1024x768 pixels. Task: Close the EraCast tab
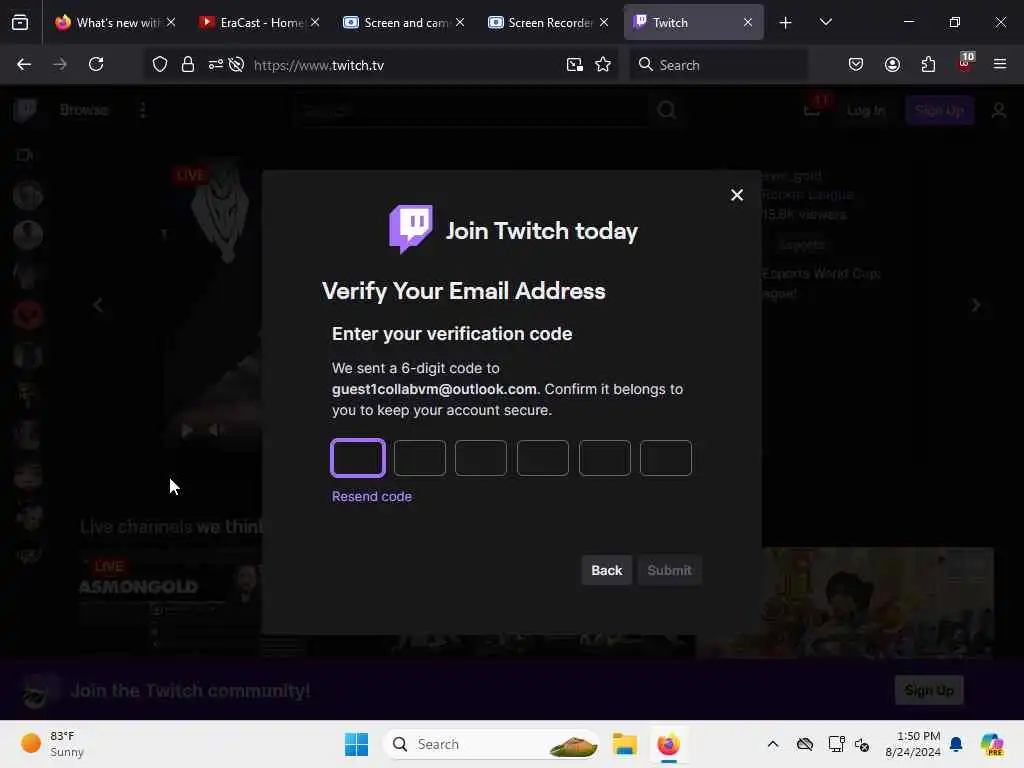coord(315,22)
